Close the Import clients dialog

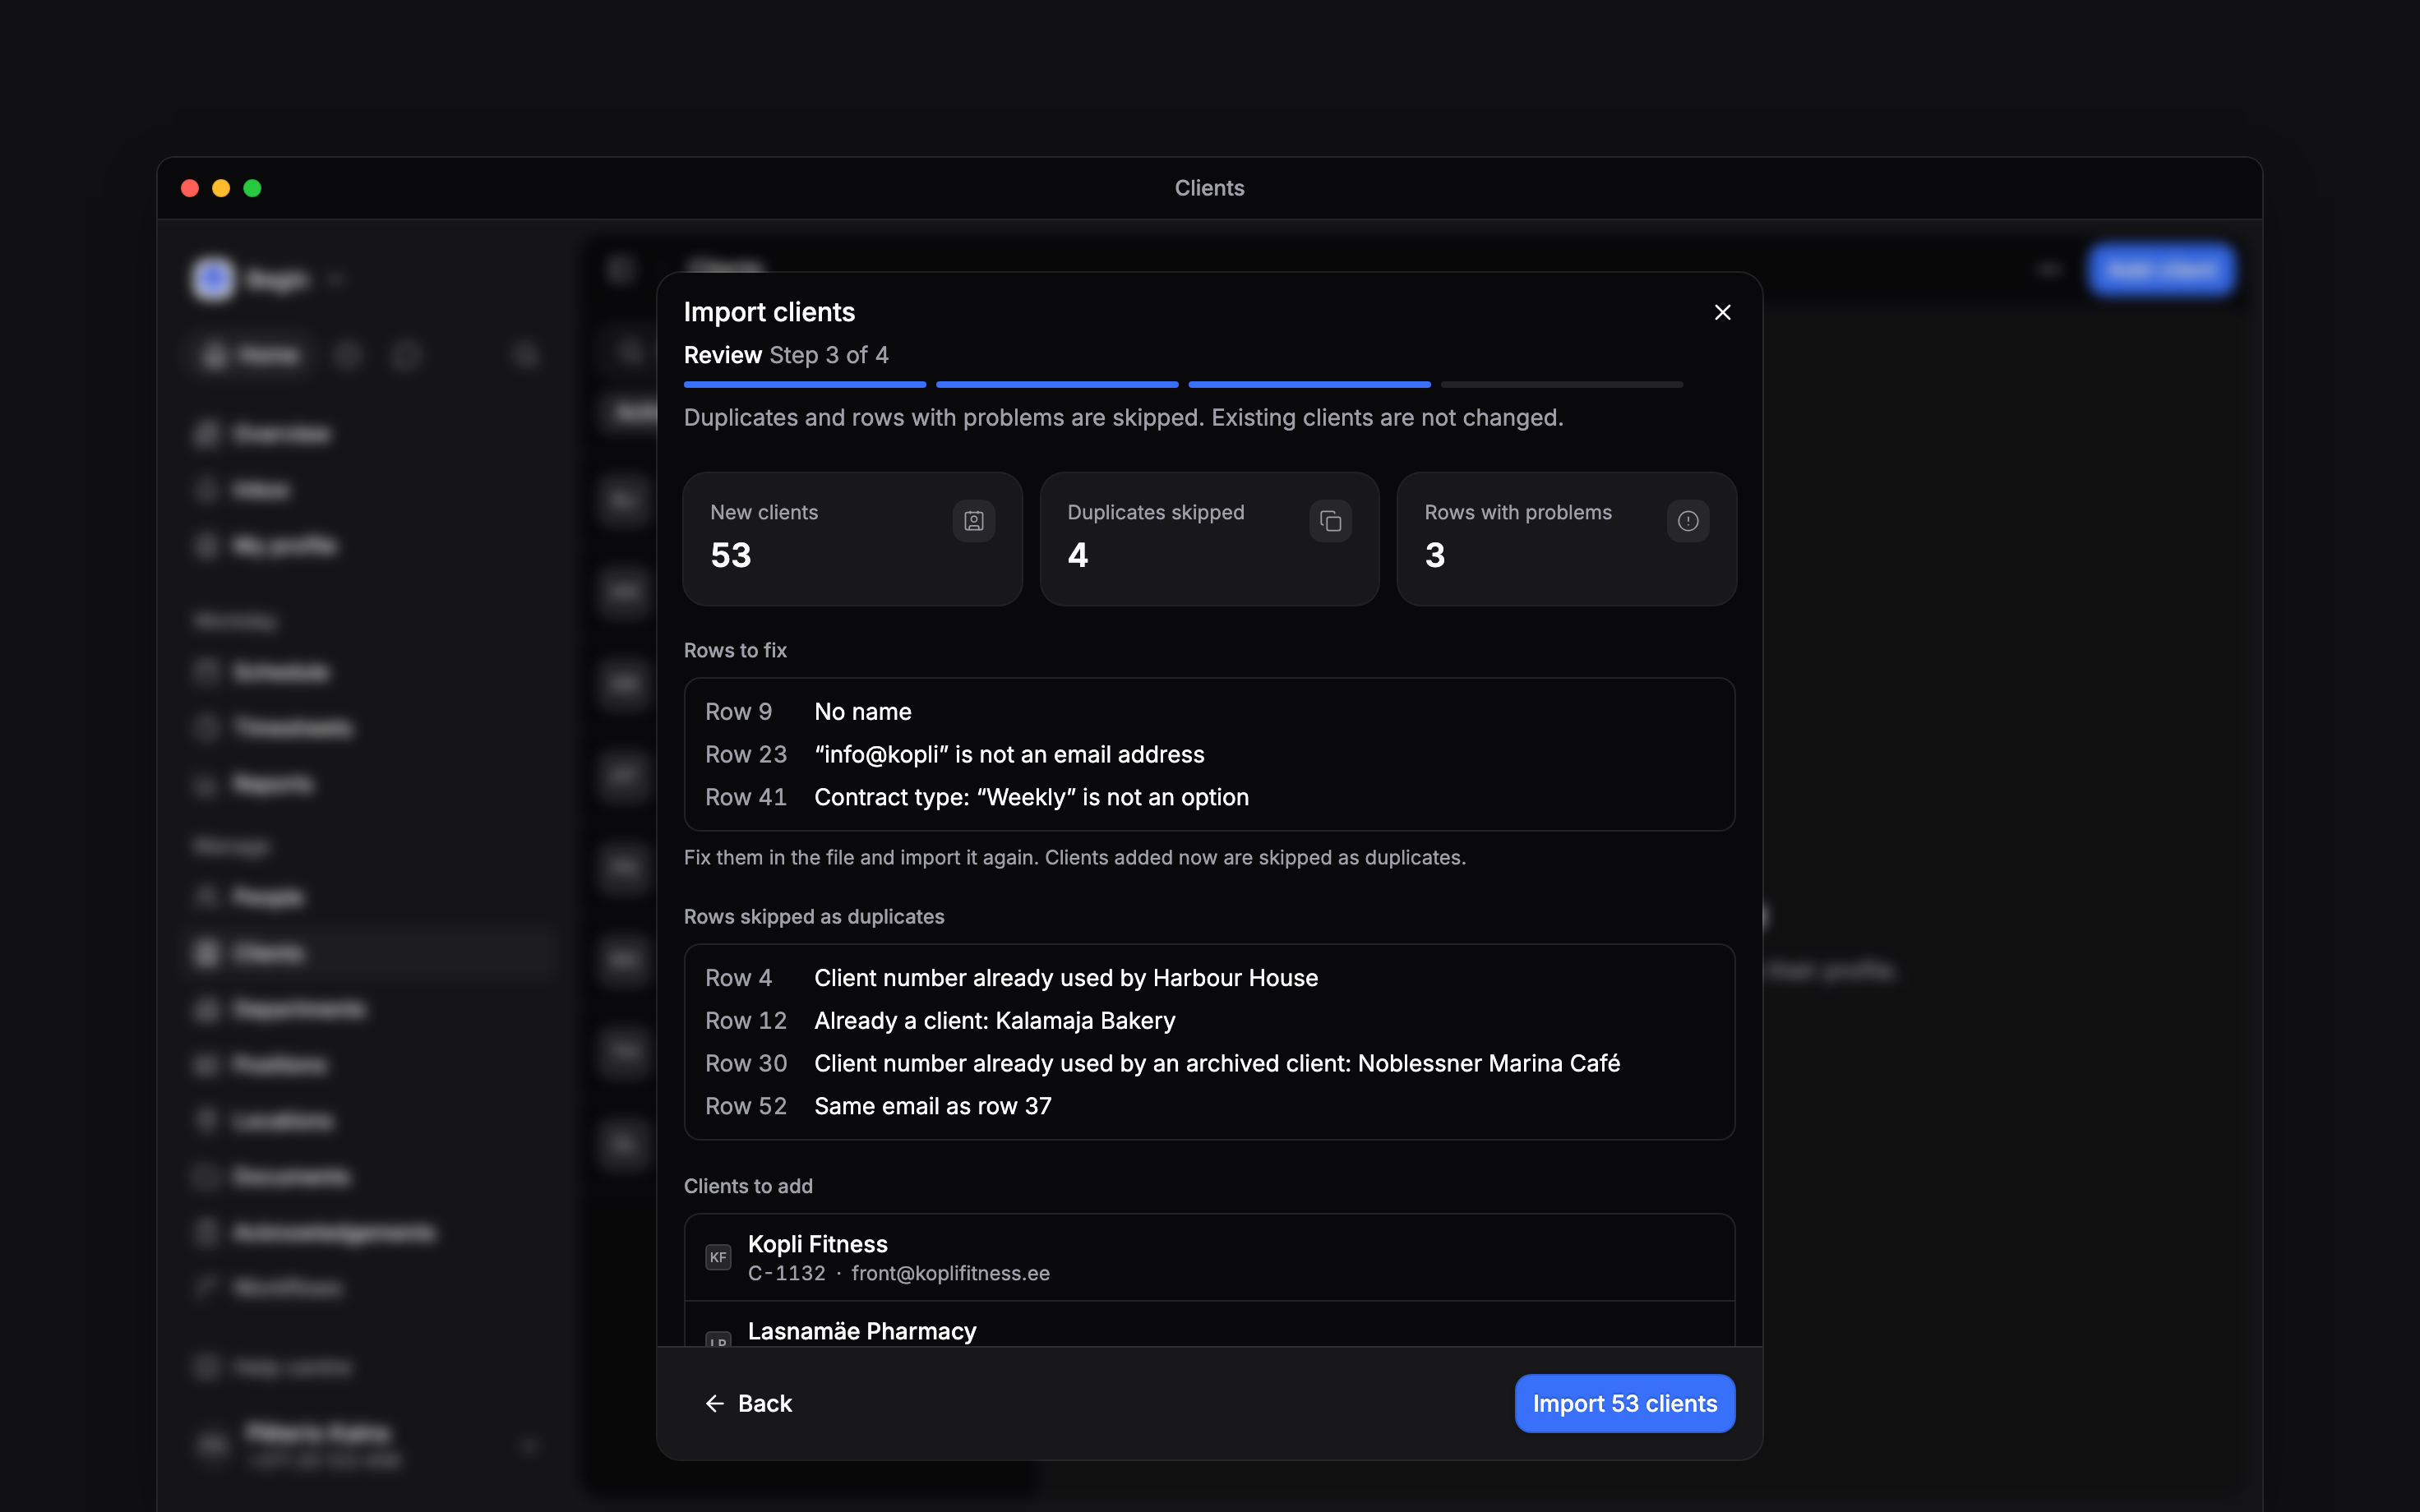[1722, 312]
